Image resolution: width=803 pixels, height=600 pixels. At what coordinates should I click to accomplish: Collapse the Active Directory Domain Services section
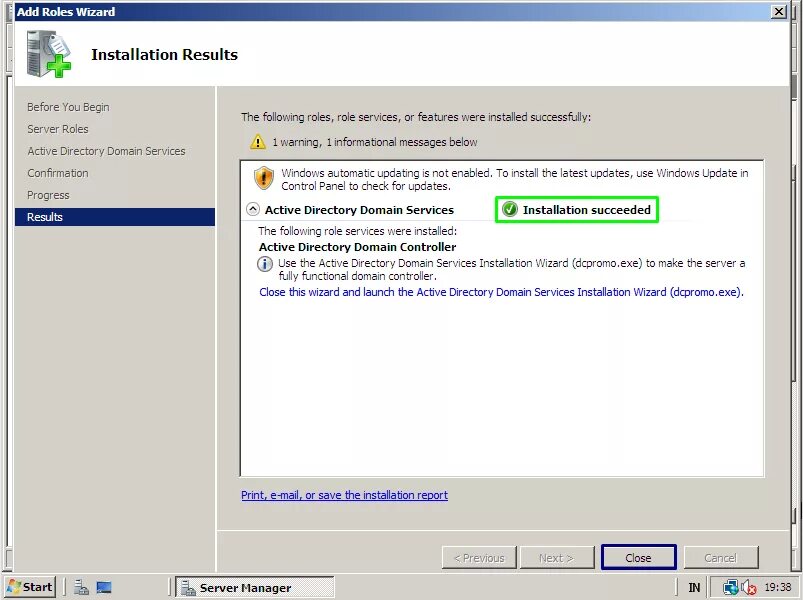[x=252, y=209]
